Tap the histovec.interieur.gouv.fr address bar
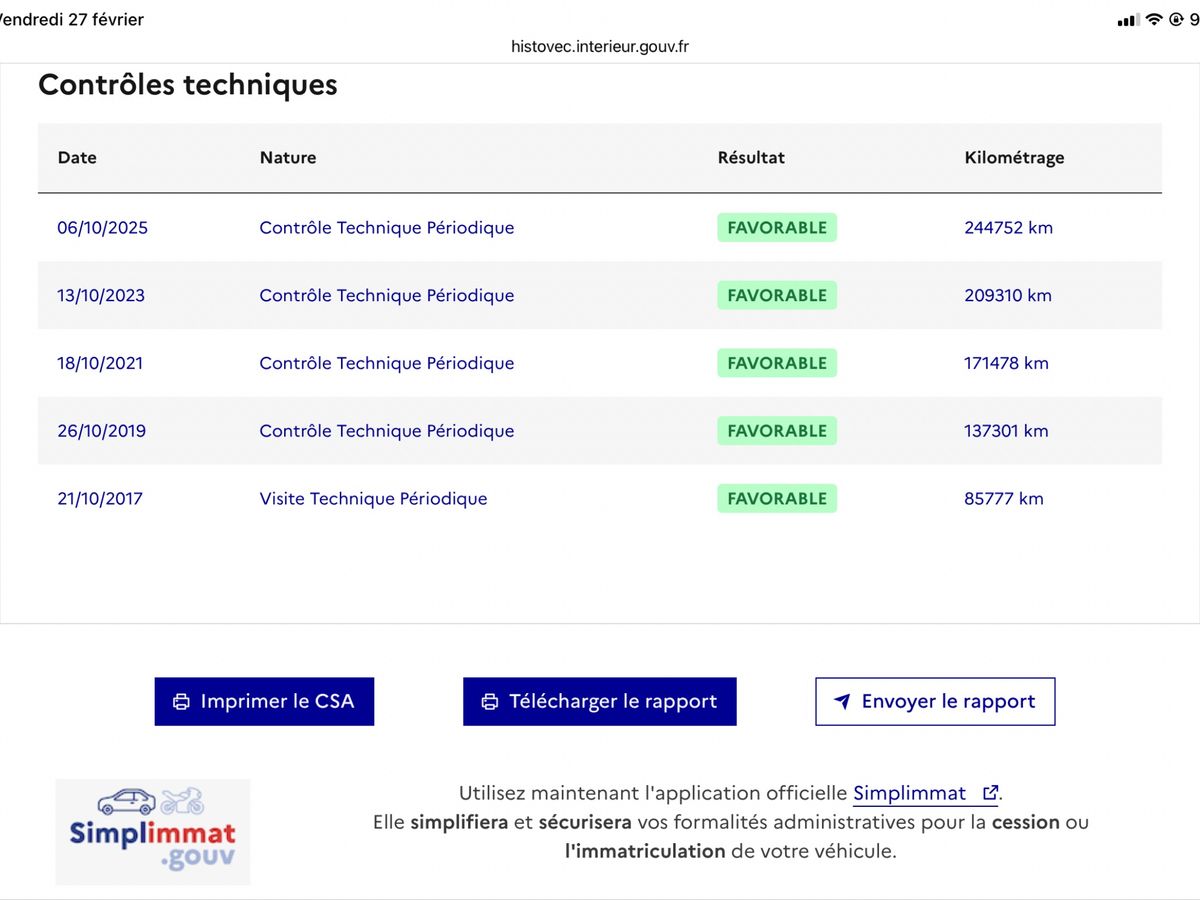 600,46
